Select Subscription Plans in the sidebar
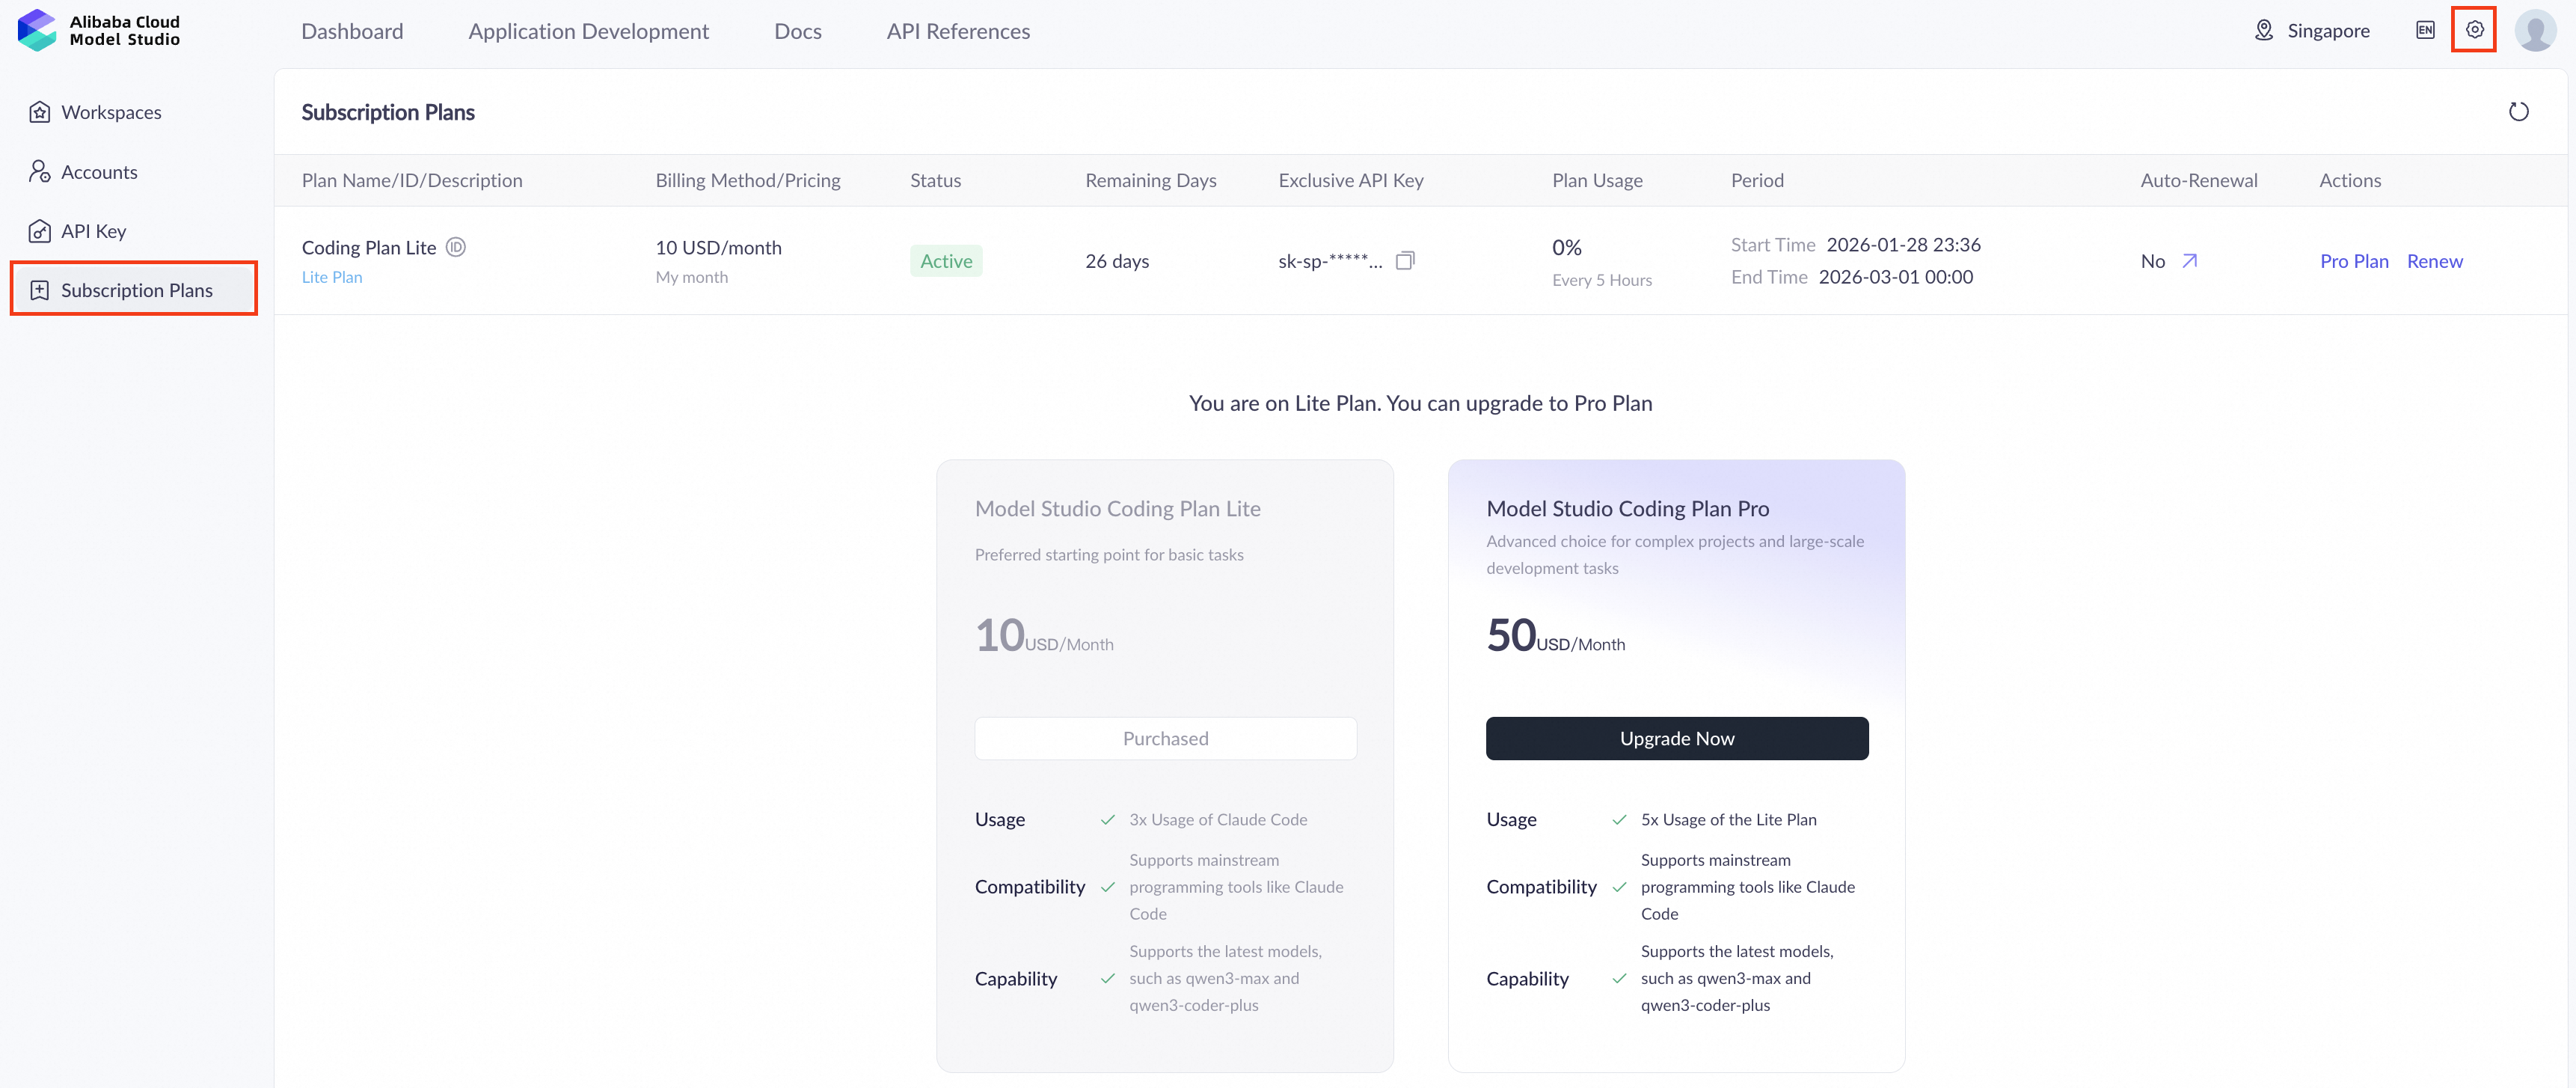Image resolution: width=2576 pixels, height=1088 pixels. click(x=136, y=290)
